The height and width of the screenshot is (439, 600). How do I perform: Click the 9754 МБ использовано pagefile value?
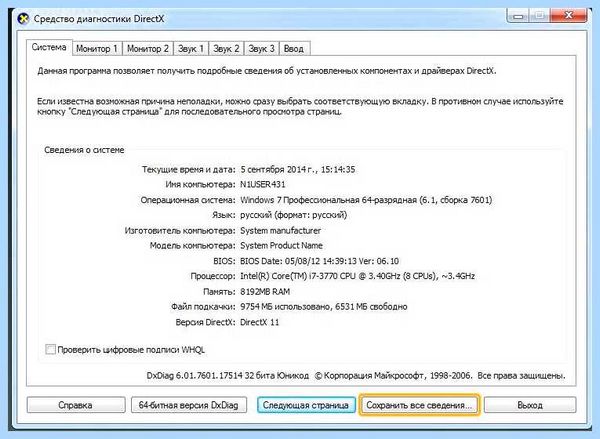coord(324,307)
